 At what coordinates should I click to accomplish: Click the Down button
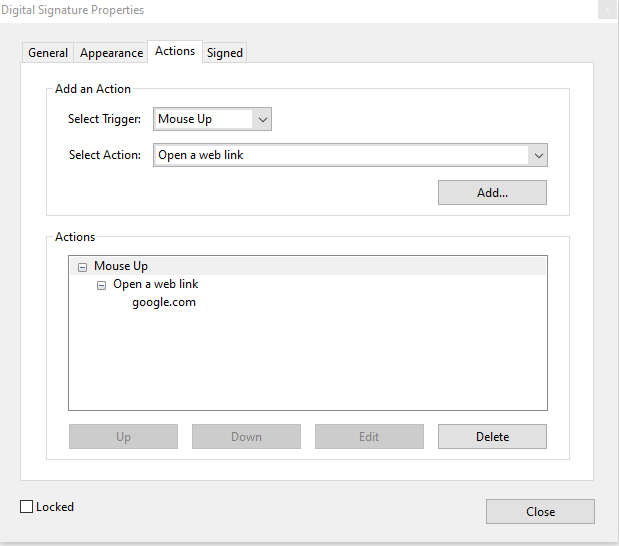(246, 437)
